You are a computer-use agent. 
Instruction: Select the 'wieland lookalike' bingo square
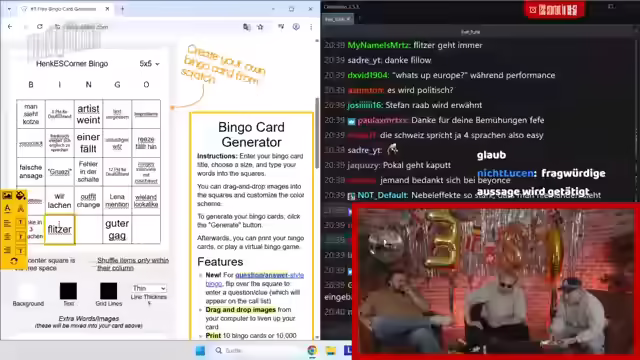146,201
